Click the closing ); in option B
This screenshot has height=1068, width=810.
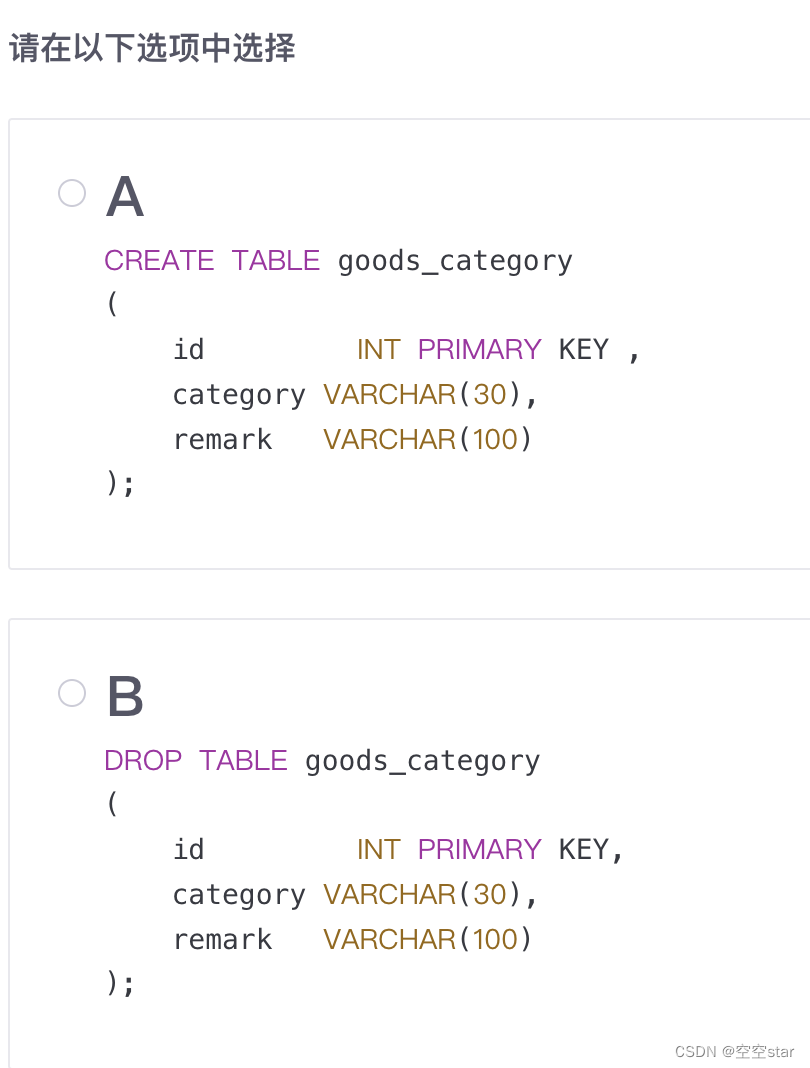121,984
